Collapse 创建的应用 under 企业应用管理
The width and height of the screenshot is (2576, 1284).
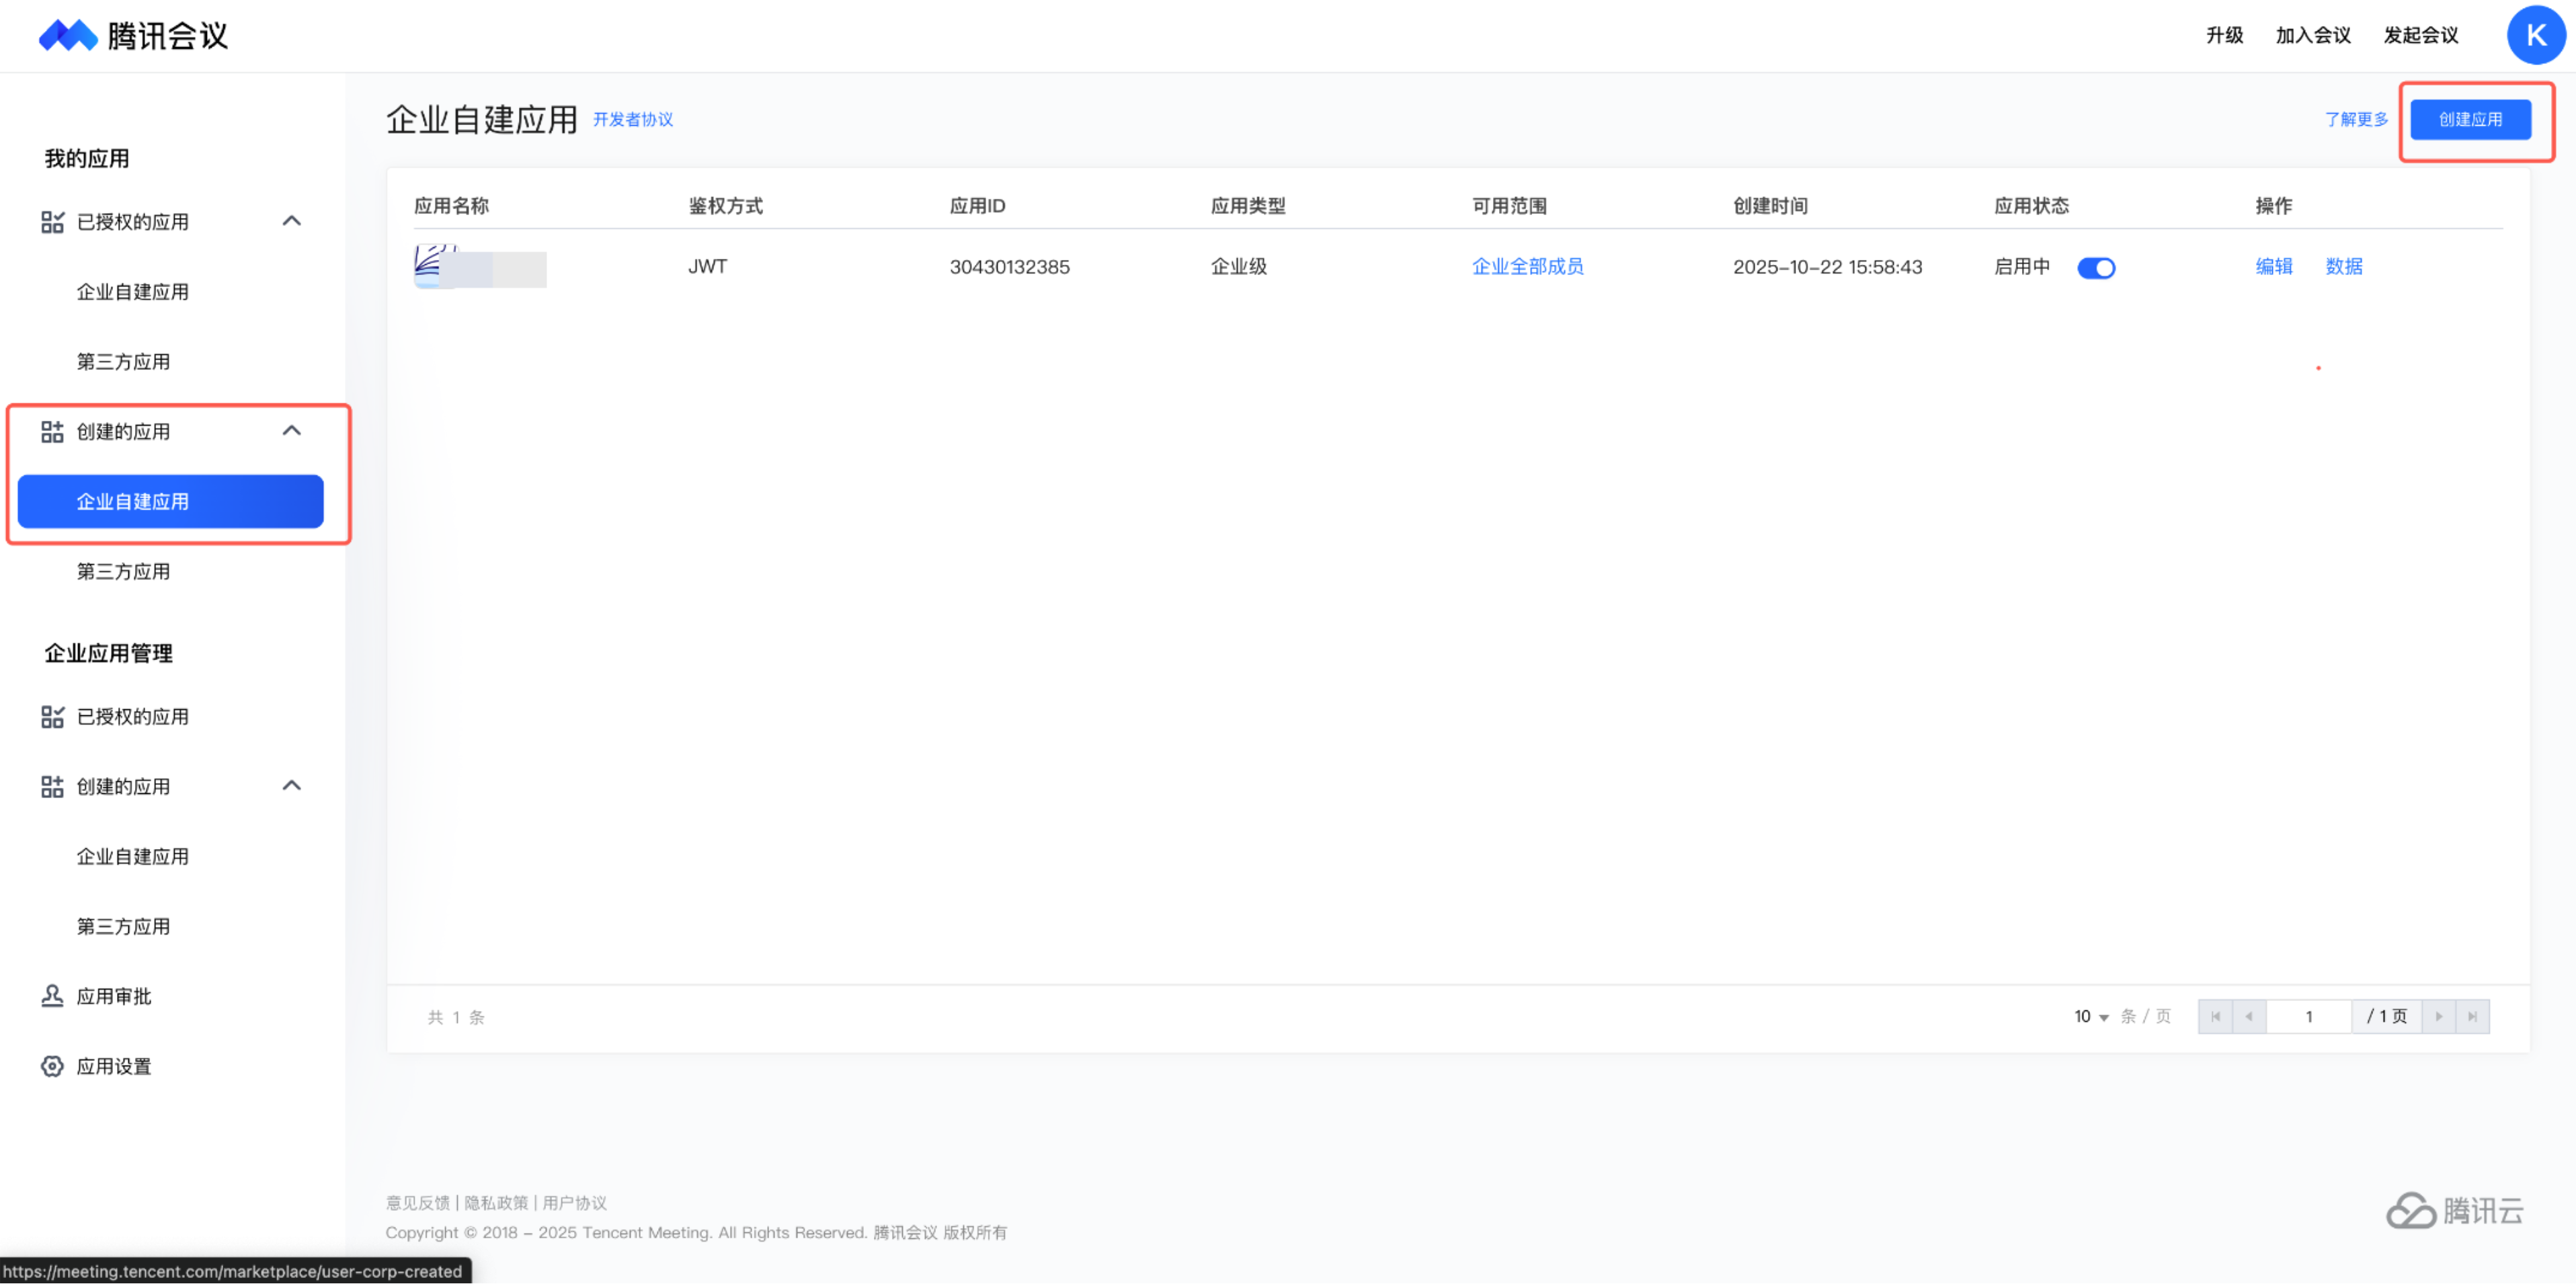tap(292, 786)
